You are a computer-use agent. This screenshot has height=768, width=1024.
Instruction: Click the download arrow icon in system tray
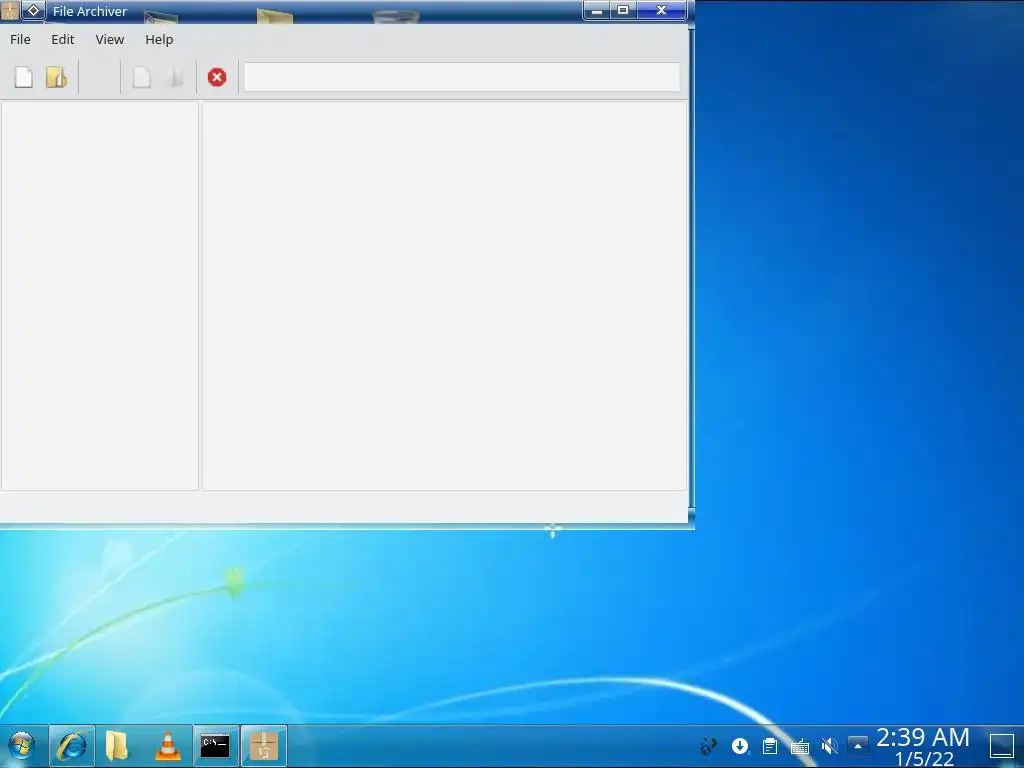740,746
